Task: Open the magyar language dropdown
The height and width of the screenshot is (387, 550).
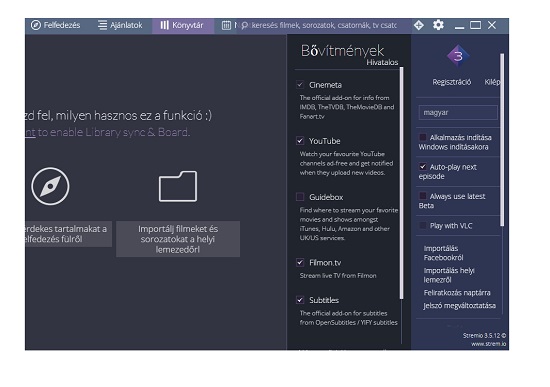Action: pyautogui.click(x=458, y=113)
